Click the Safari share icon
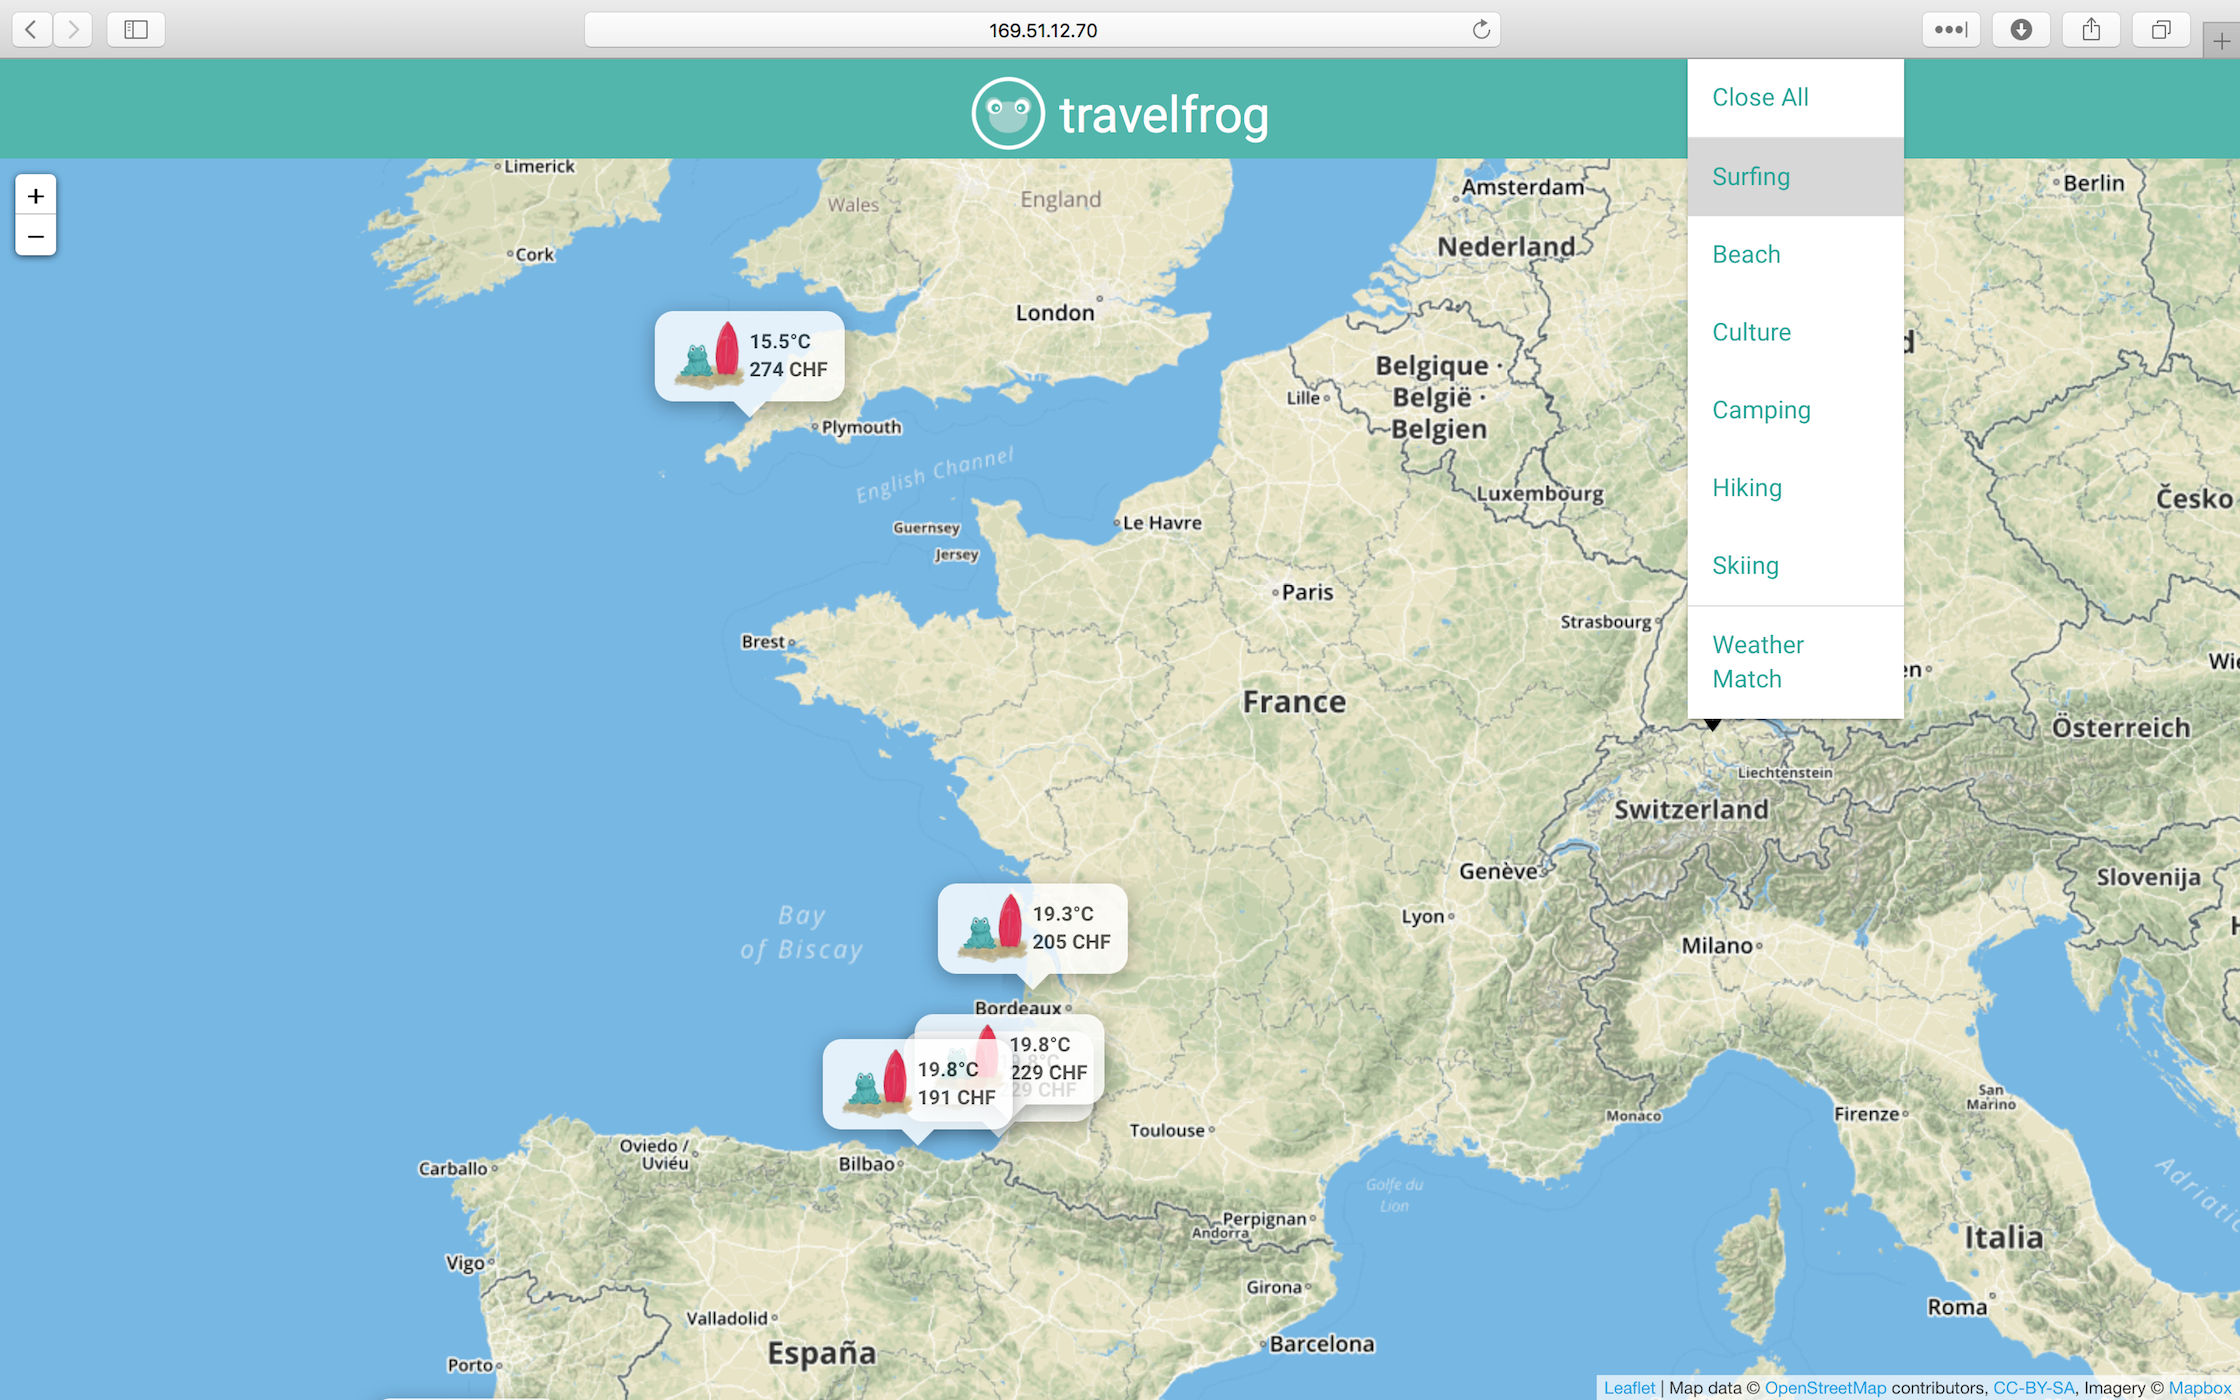 click(x=2091, y=30)
